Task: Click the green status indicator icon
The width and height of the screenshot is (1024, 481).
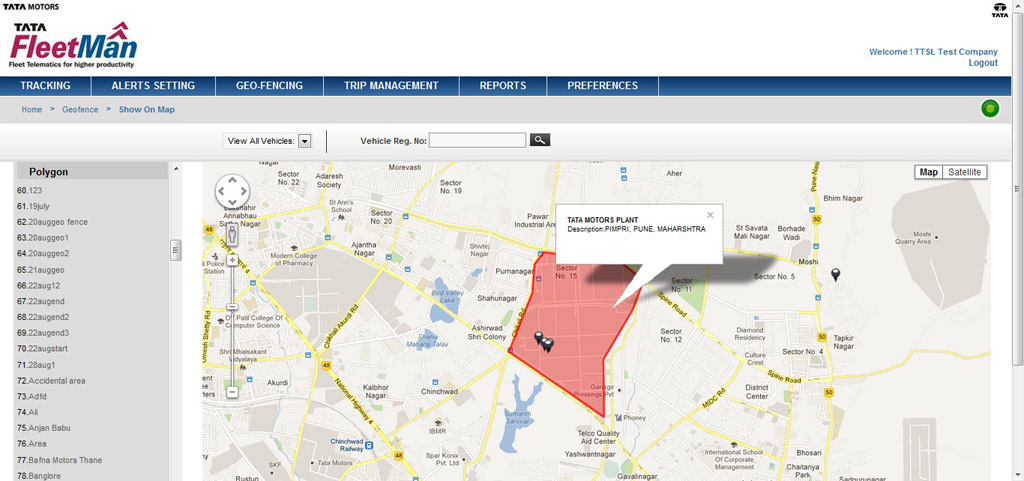Action: pyautogui.click(x=990, y=109)
